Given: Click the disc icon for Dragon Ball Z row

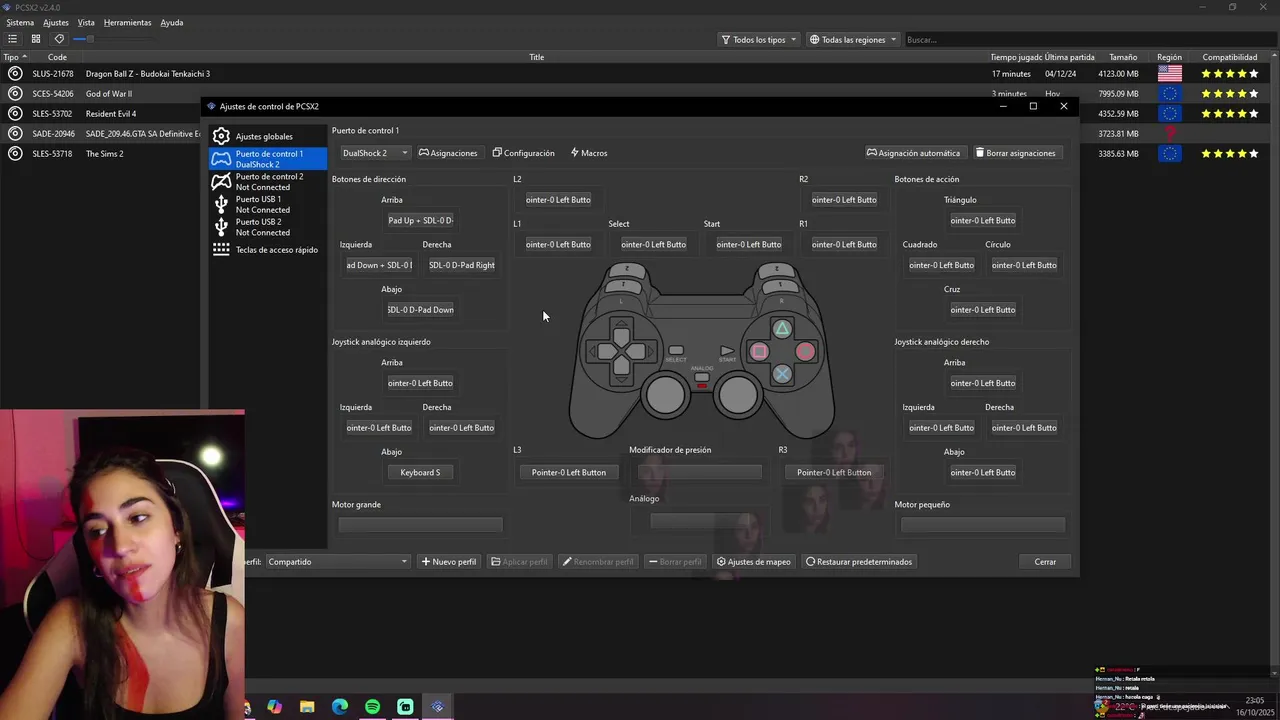Looking at the screenshot, I should coord(14,74).
